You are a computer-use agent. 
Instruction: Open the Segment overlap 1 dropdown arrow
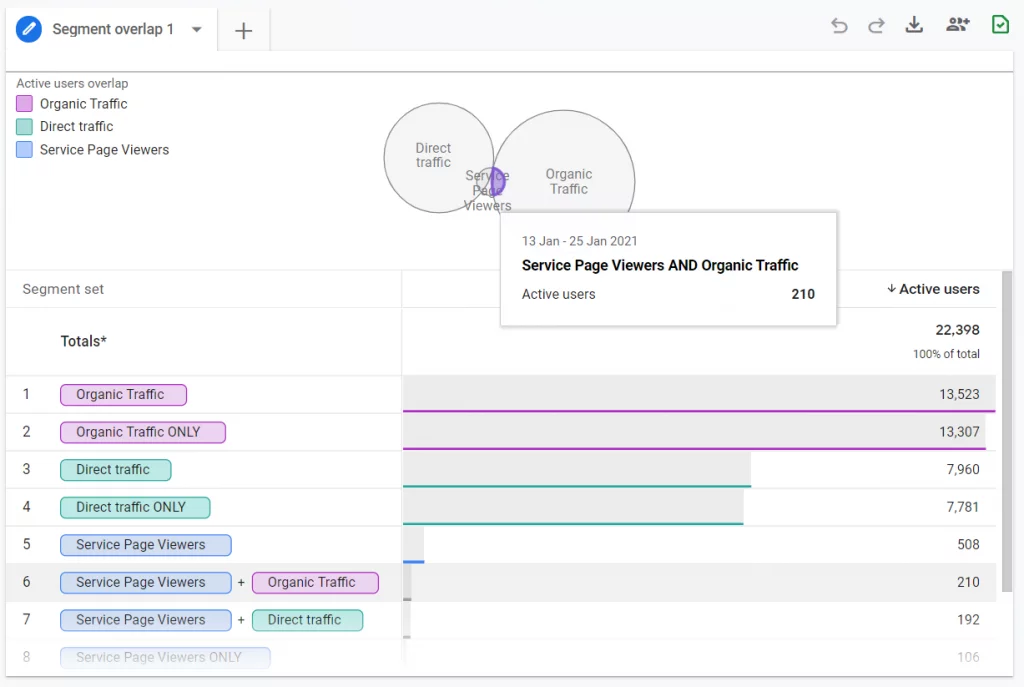coord(197,30)
